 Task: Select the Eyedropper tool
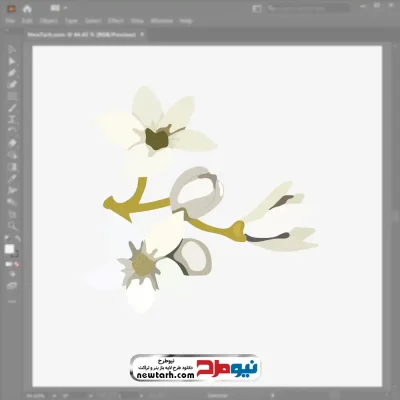click(x=12, y=178)
